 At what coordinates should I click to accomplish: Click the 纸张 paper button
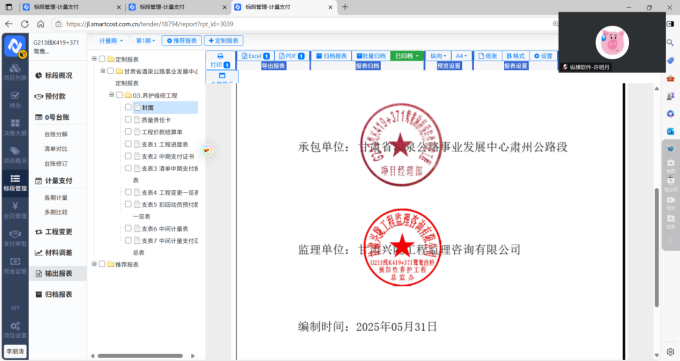click(487, 56)
